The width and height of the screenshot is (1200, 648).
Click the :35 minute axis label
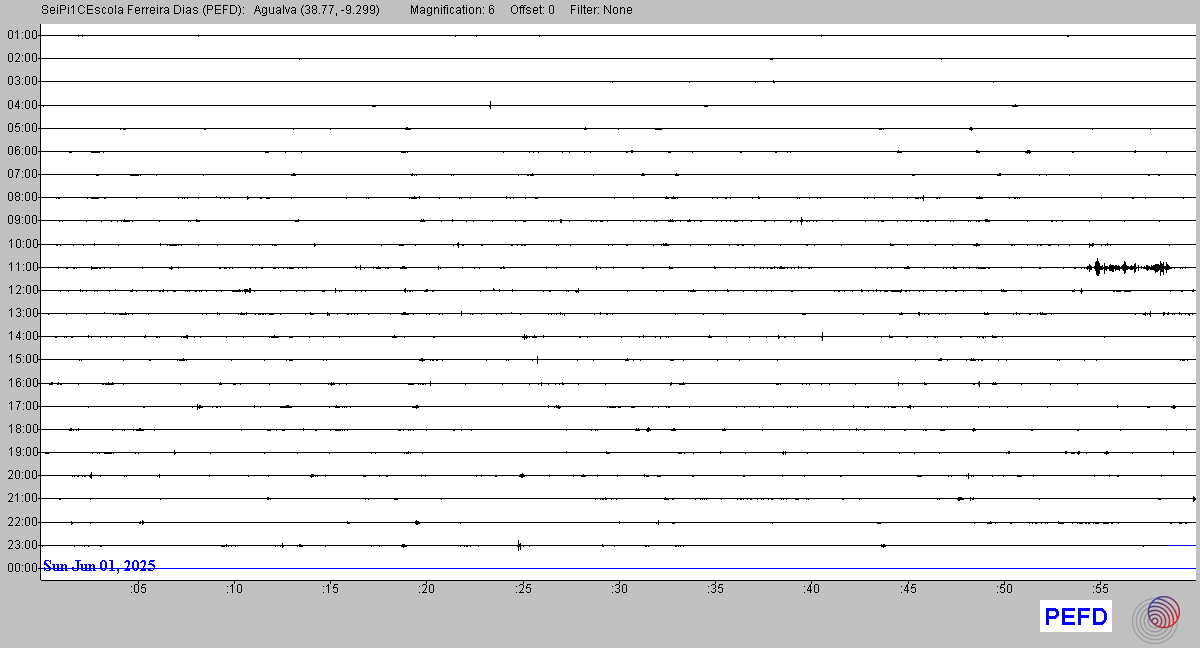716,589
